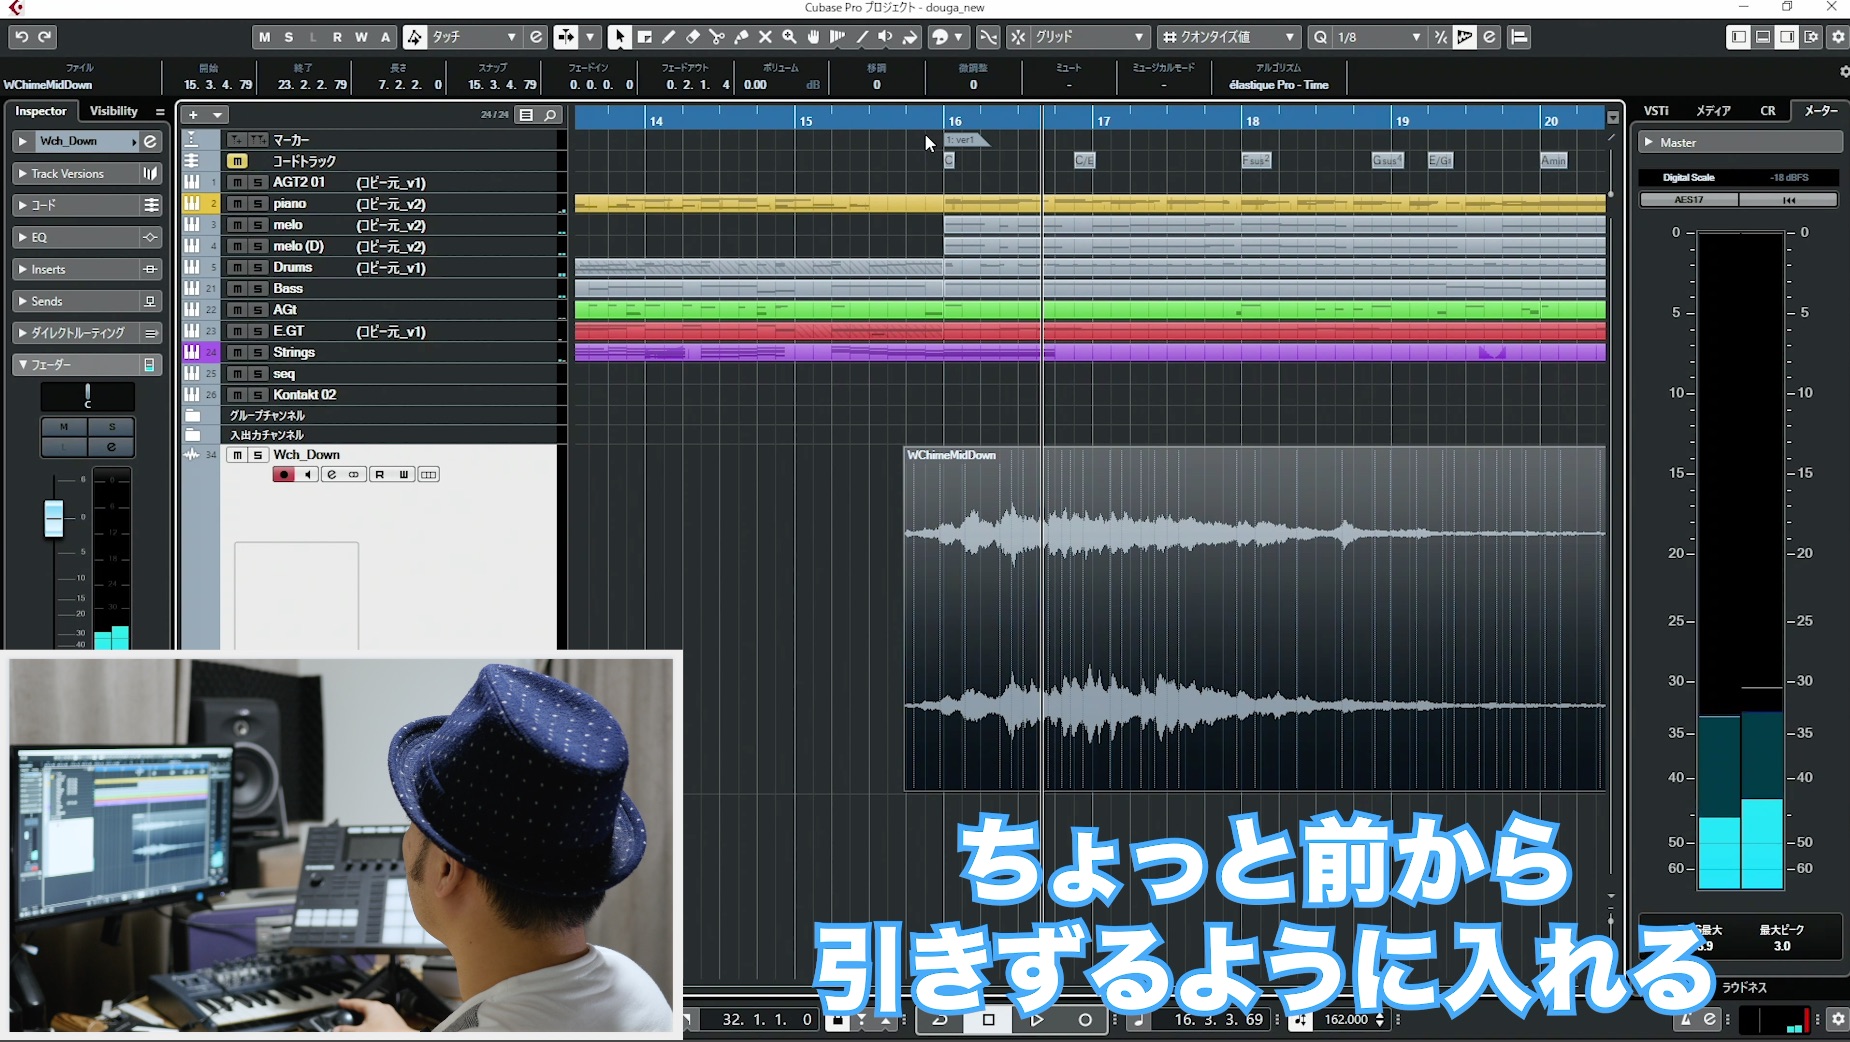This screenshot has width=1850, height=1042.
Task: Click the track list search magnifier
Action: [x=551, y=115]
